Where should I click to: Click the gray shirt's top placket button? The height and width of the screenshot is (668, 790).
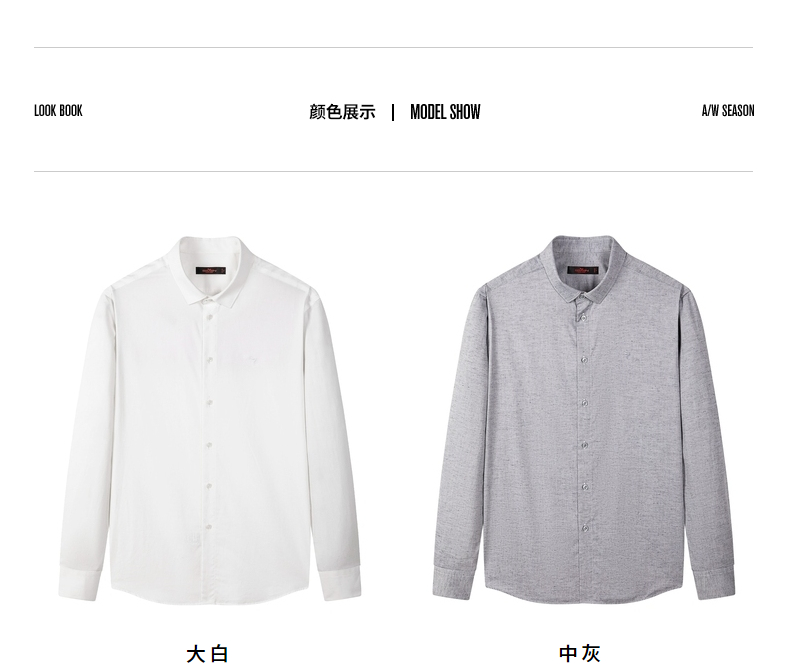pos(583,318)
